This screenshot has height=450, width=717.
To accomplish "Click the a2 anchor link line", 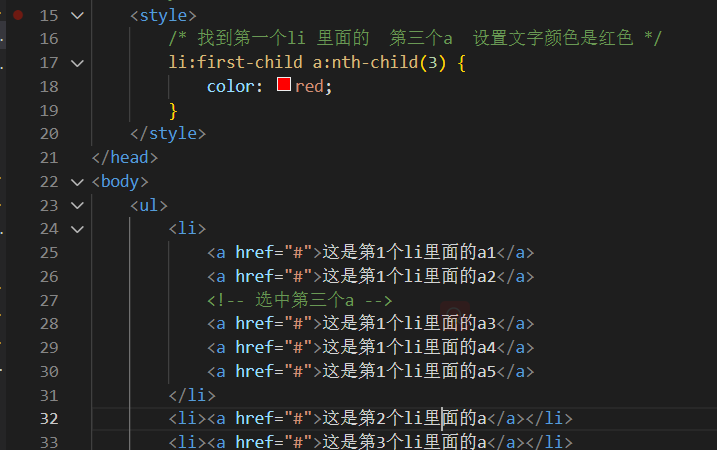I will click(370, 276).
